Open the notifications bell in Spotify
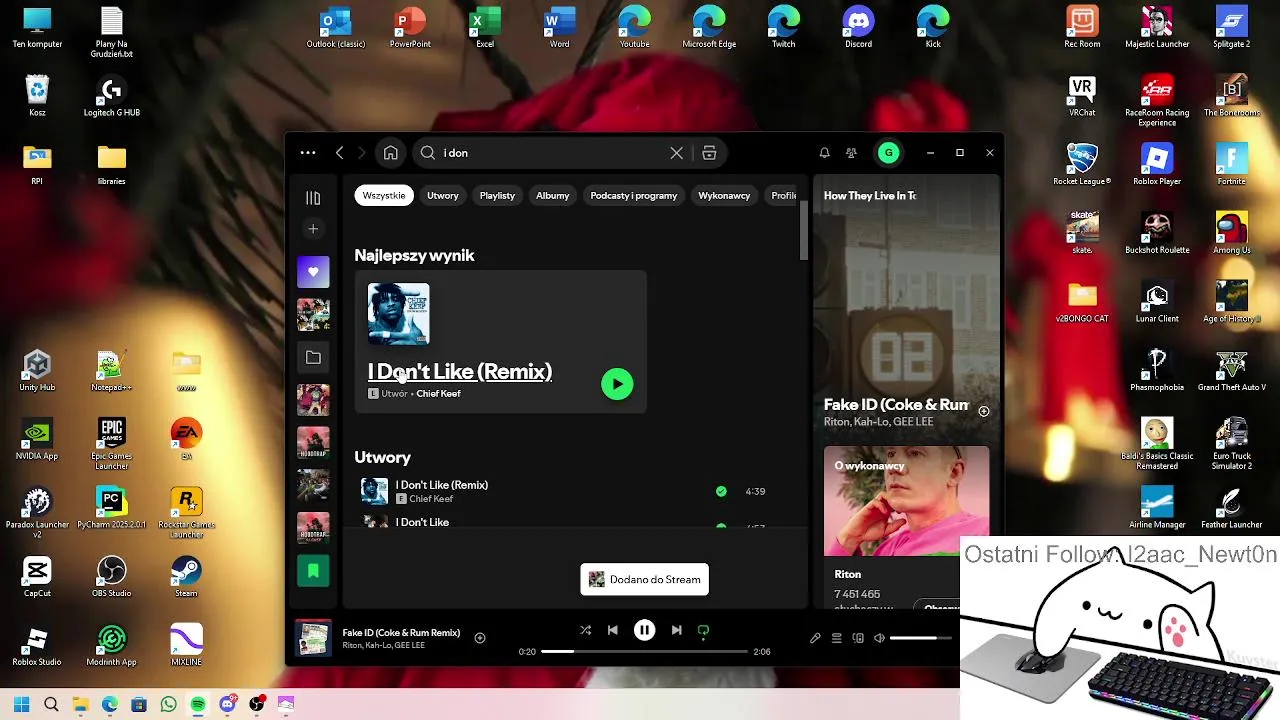The image size is (1280, 720). [824, 153]
